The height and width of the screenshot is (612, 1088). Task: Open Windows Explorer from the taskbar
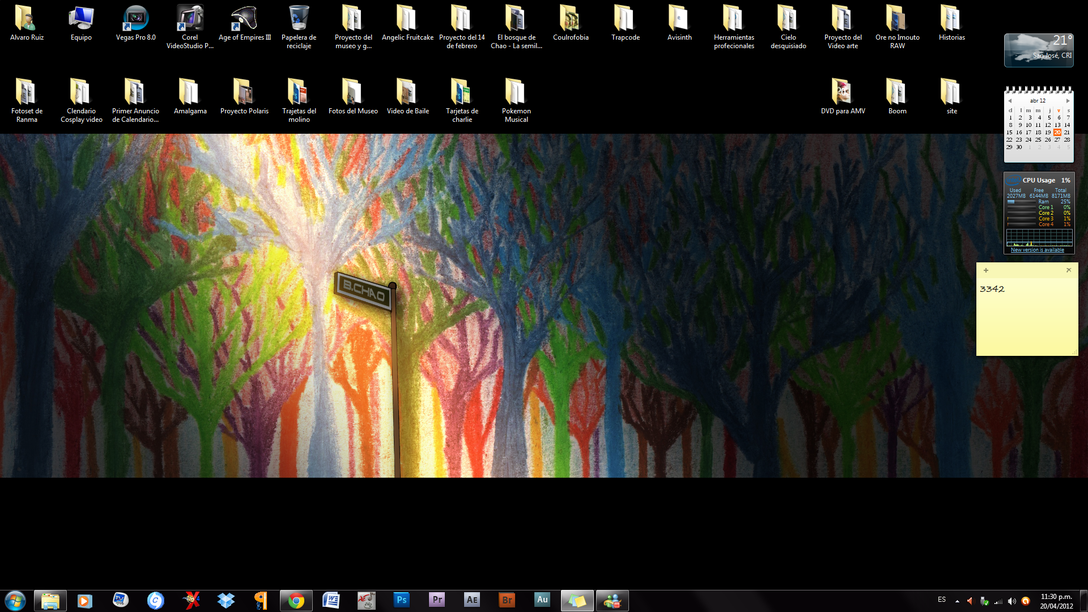click(x=50, y=600)
